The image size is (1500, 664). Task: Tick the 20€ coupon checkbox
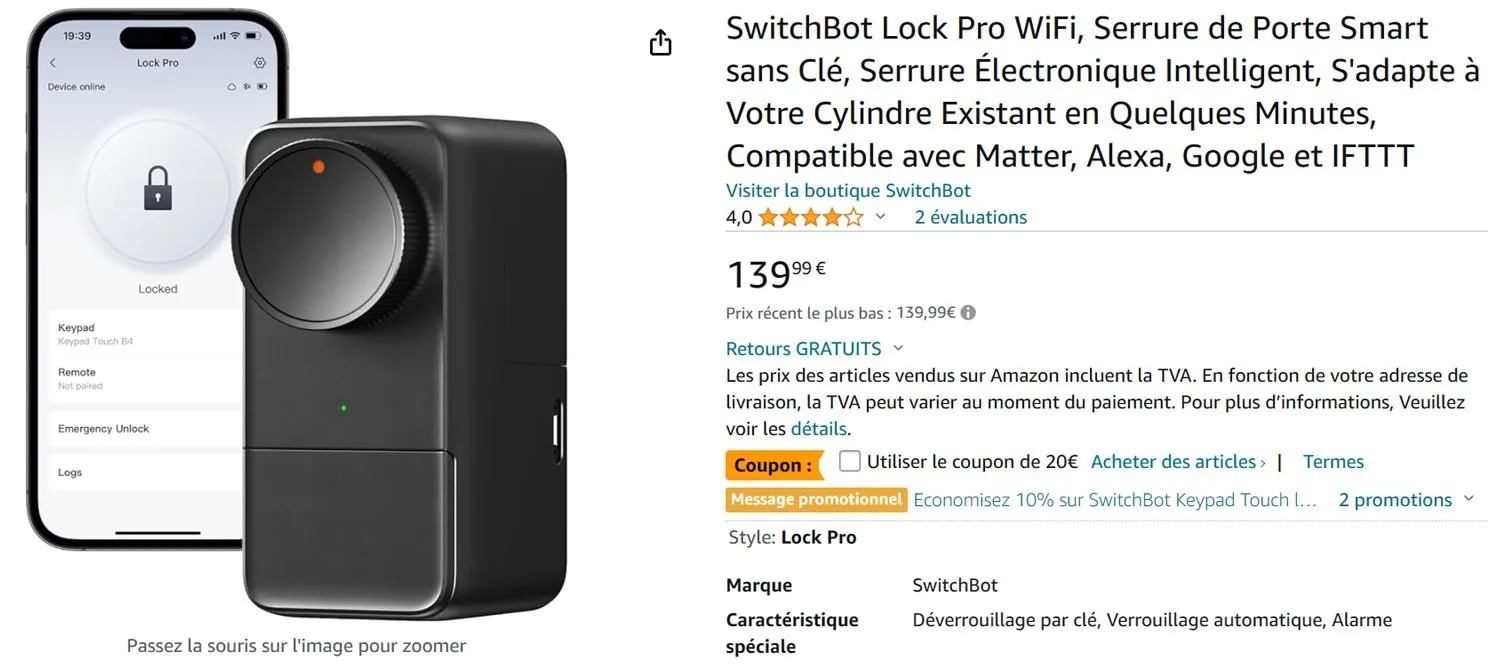coord(850,461)
